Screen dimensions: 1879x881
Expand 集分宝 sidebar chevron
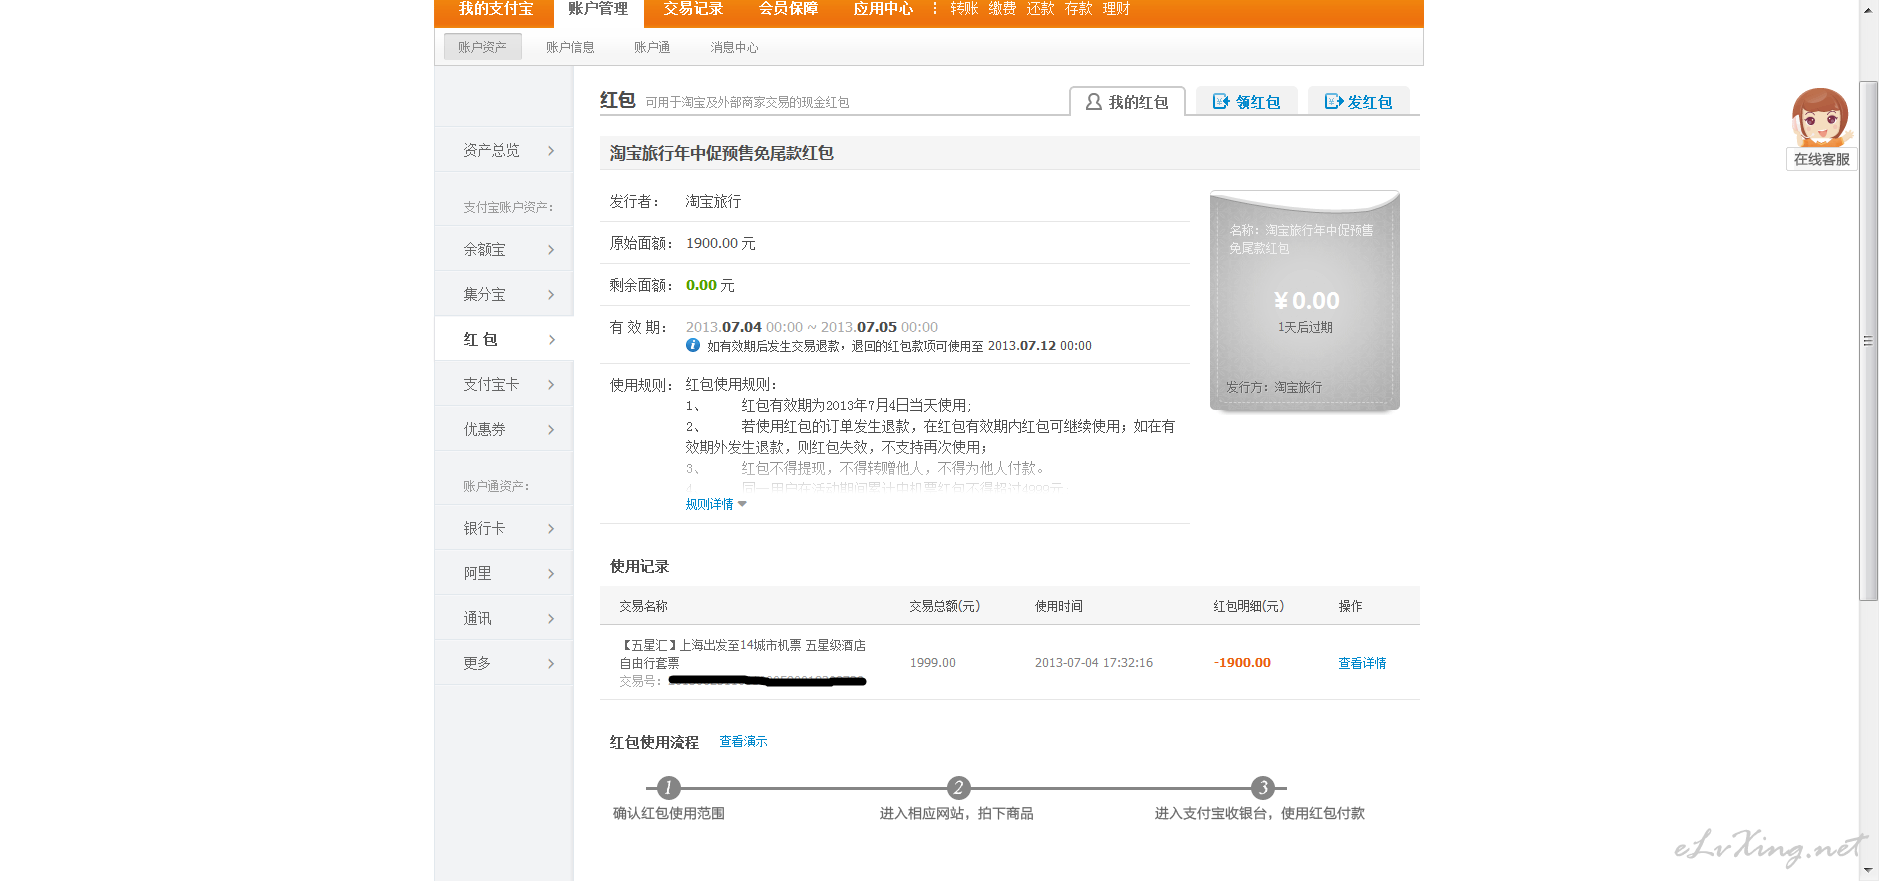tap(551, 295)
